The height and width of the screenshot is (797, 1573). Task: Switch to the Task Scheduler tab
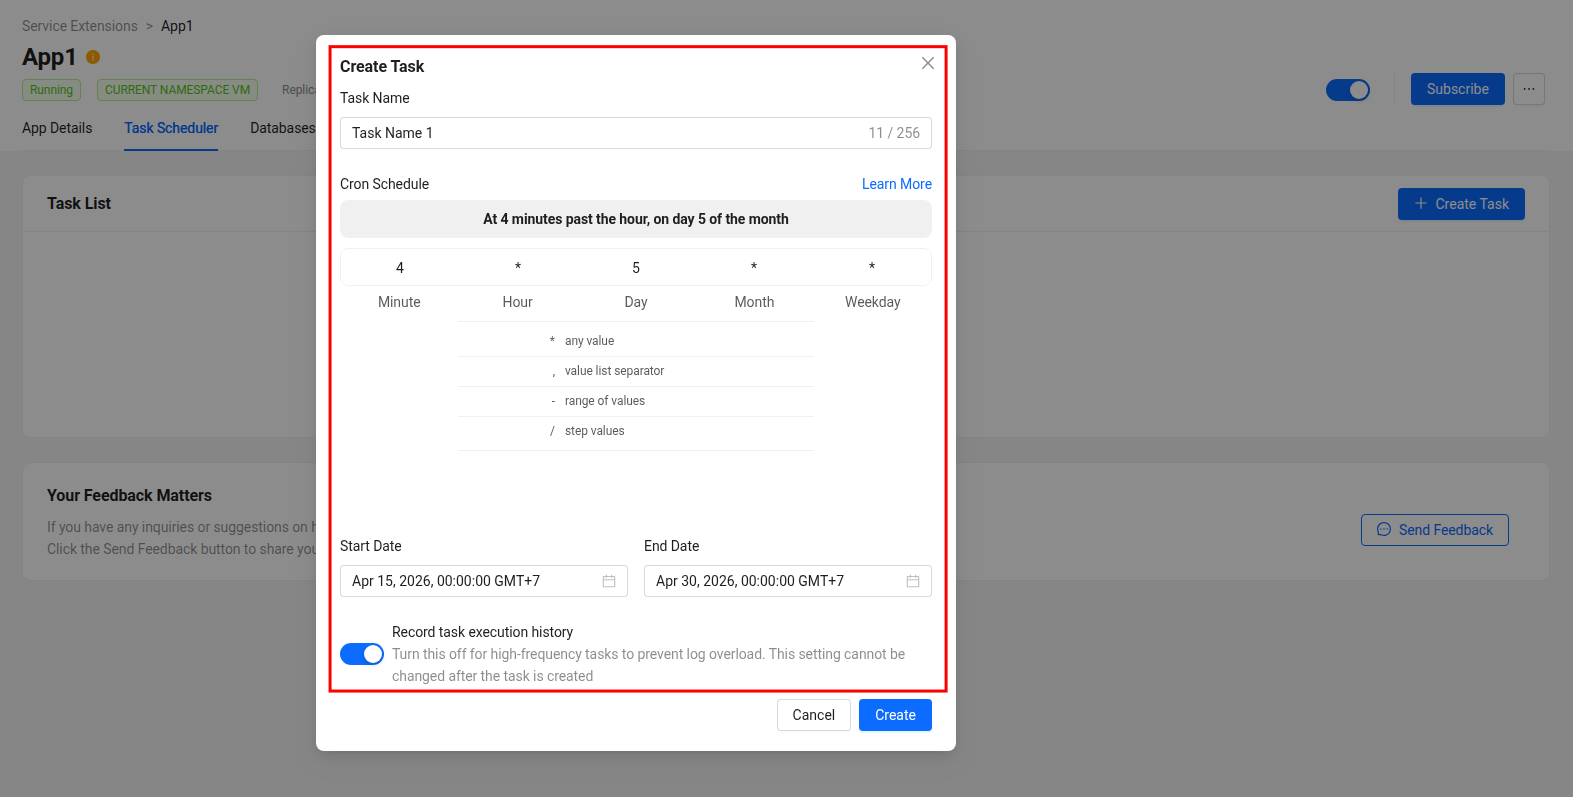click(171, 128)
